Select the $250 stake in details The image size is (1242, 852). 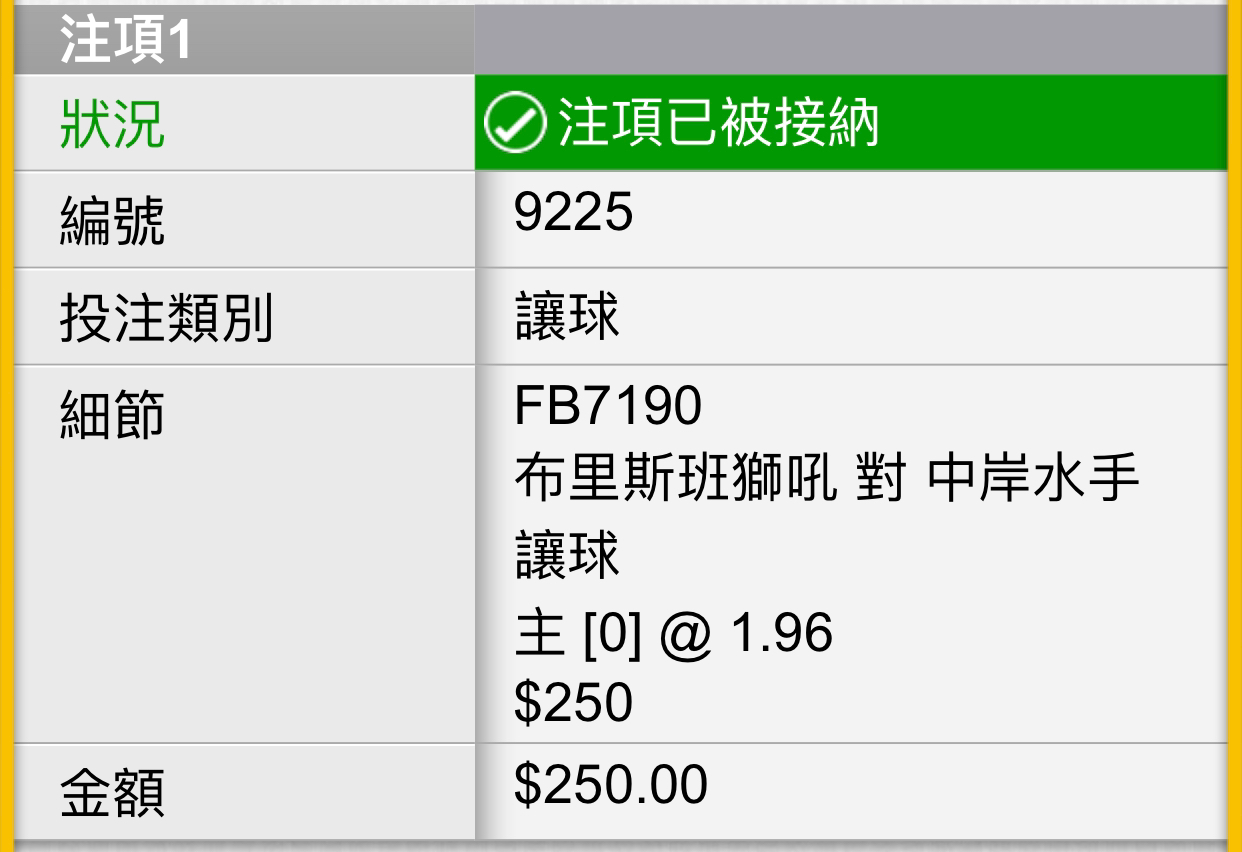click(573, 702)
